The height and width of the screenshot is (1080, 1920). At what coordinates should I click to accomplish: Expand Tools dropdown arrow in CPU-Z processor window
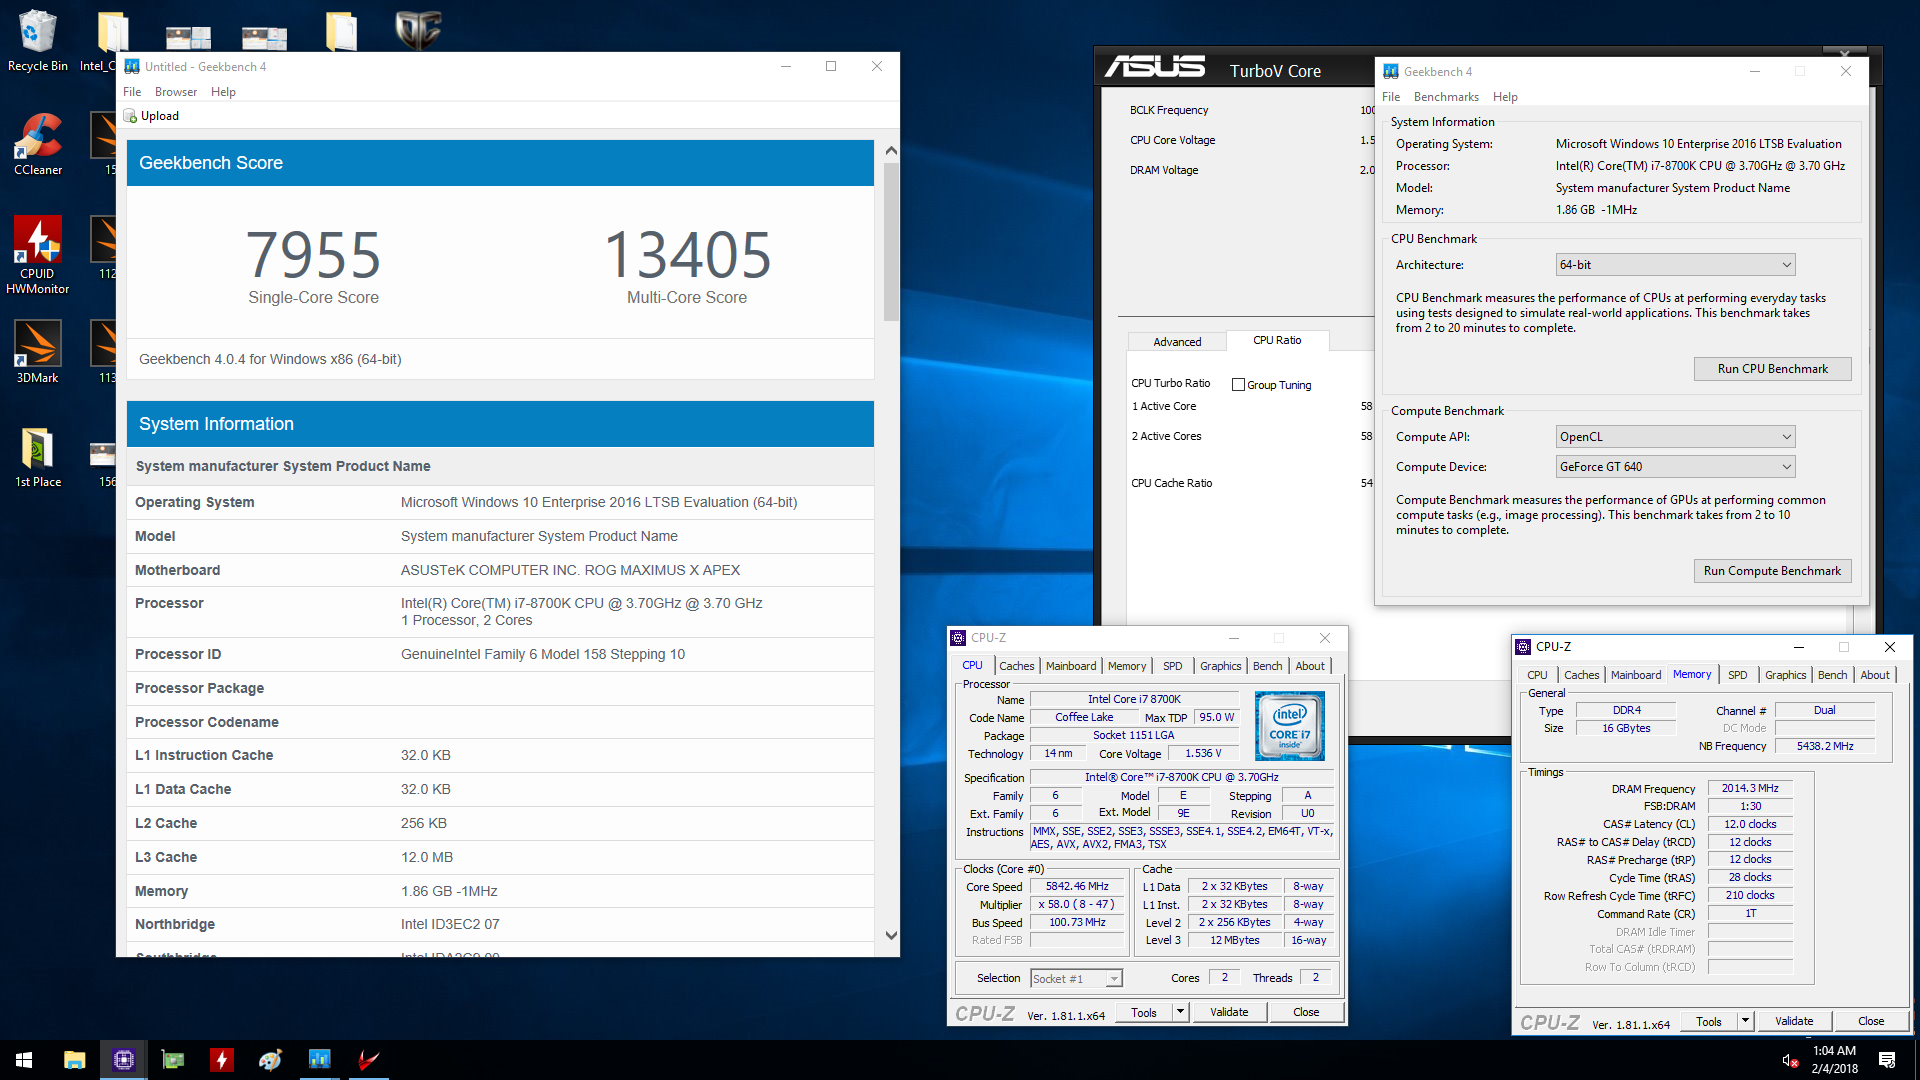pos(1180,1012)
